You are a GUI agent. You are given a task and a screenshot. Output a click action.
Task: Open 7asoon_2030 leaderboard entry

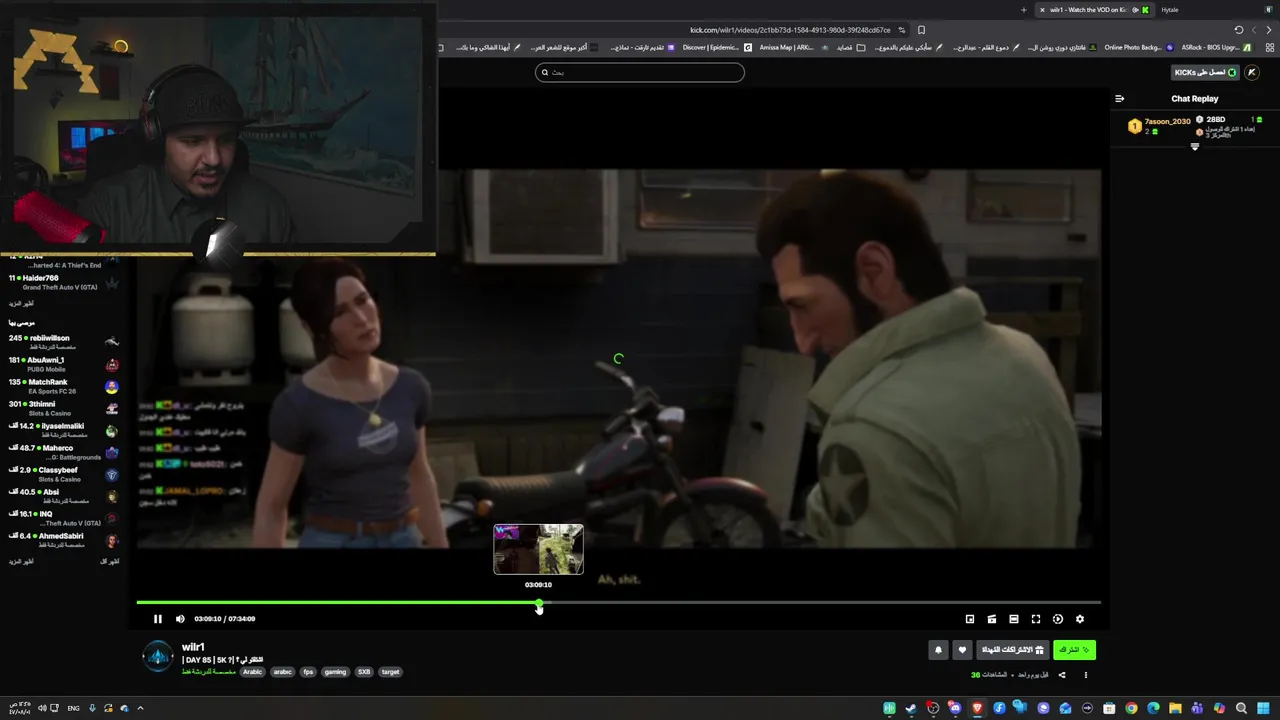pyautogui.click(x=1160, y=126)
